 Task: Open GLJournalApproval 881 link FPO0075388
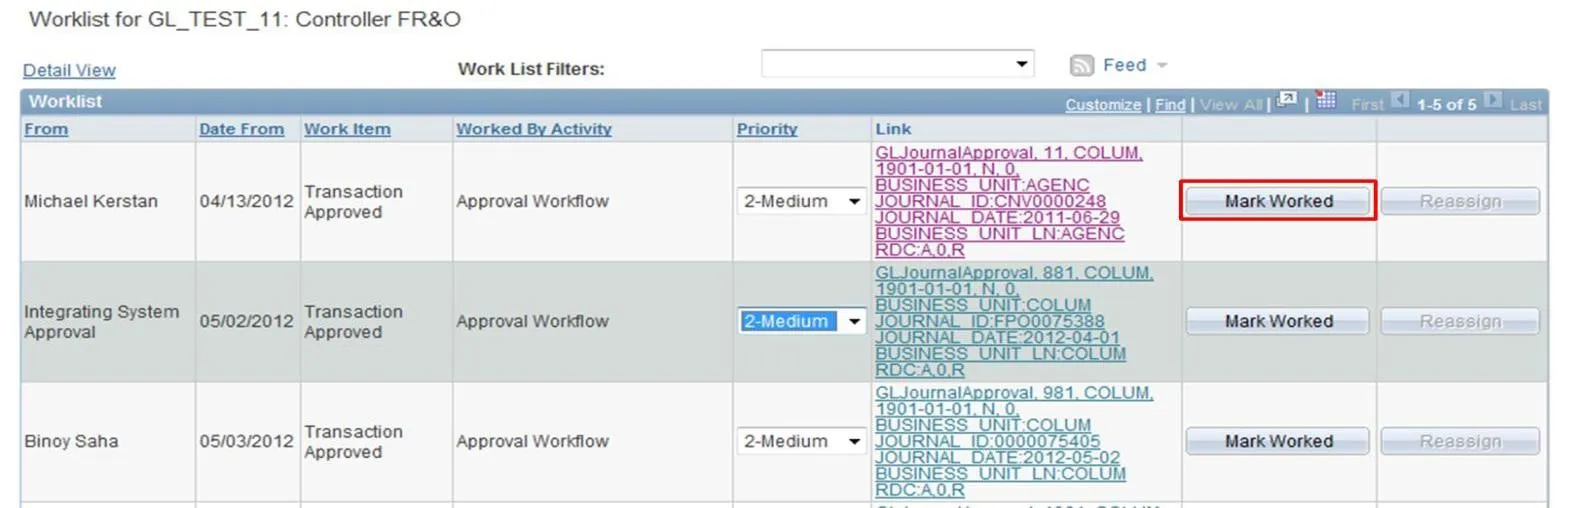[1014, 321]
